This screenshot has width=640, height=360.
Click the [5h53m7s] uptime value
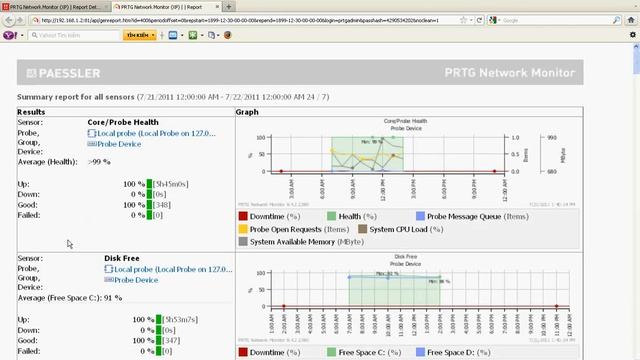click(180, 320)
